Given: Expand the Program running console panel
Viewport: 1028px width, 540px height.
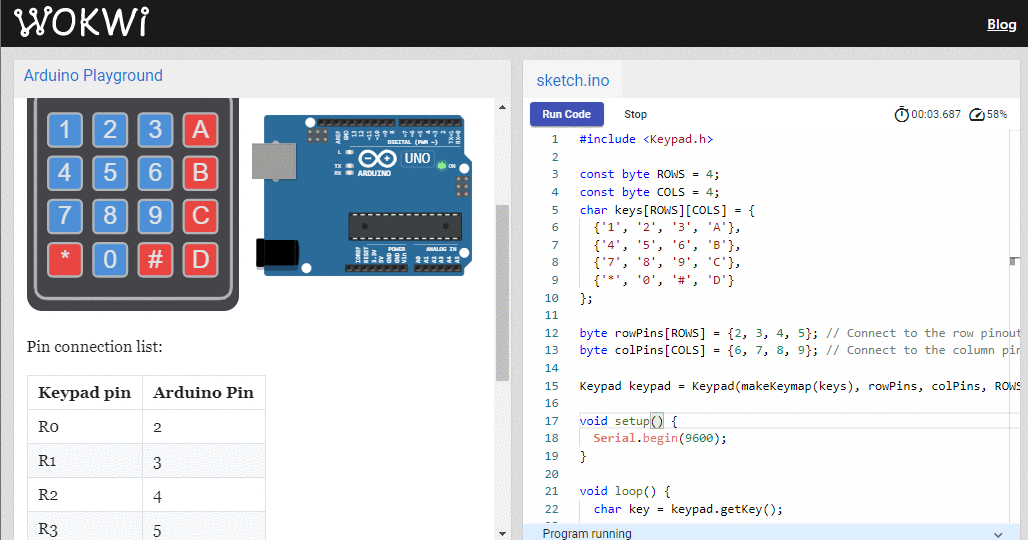Looking at the screenshot, I should pos(997,534).
